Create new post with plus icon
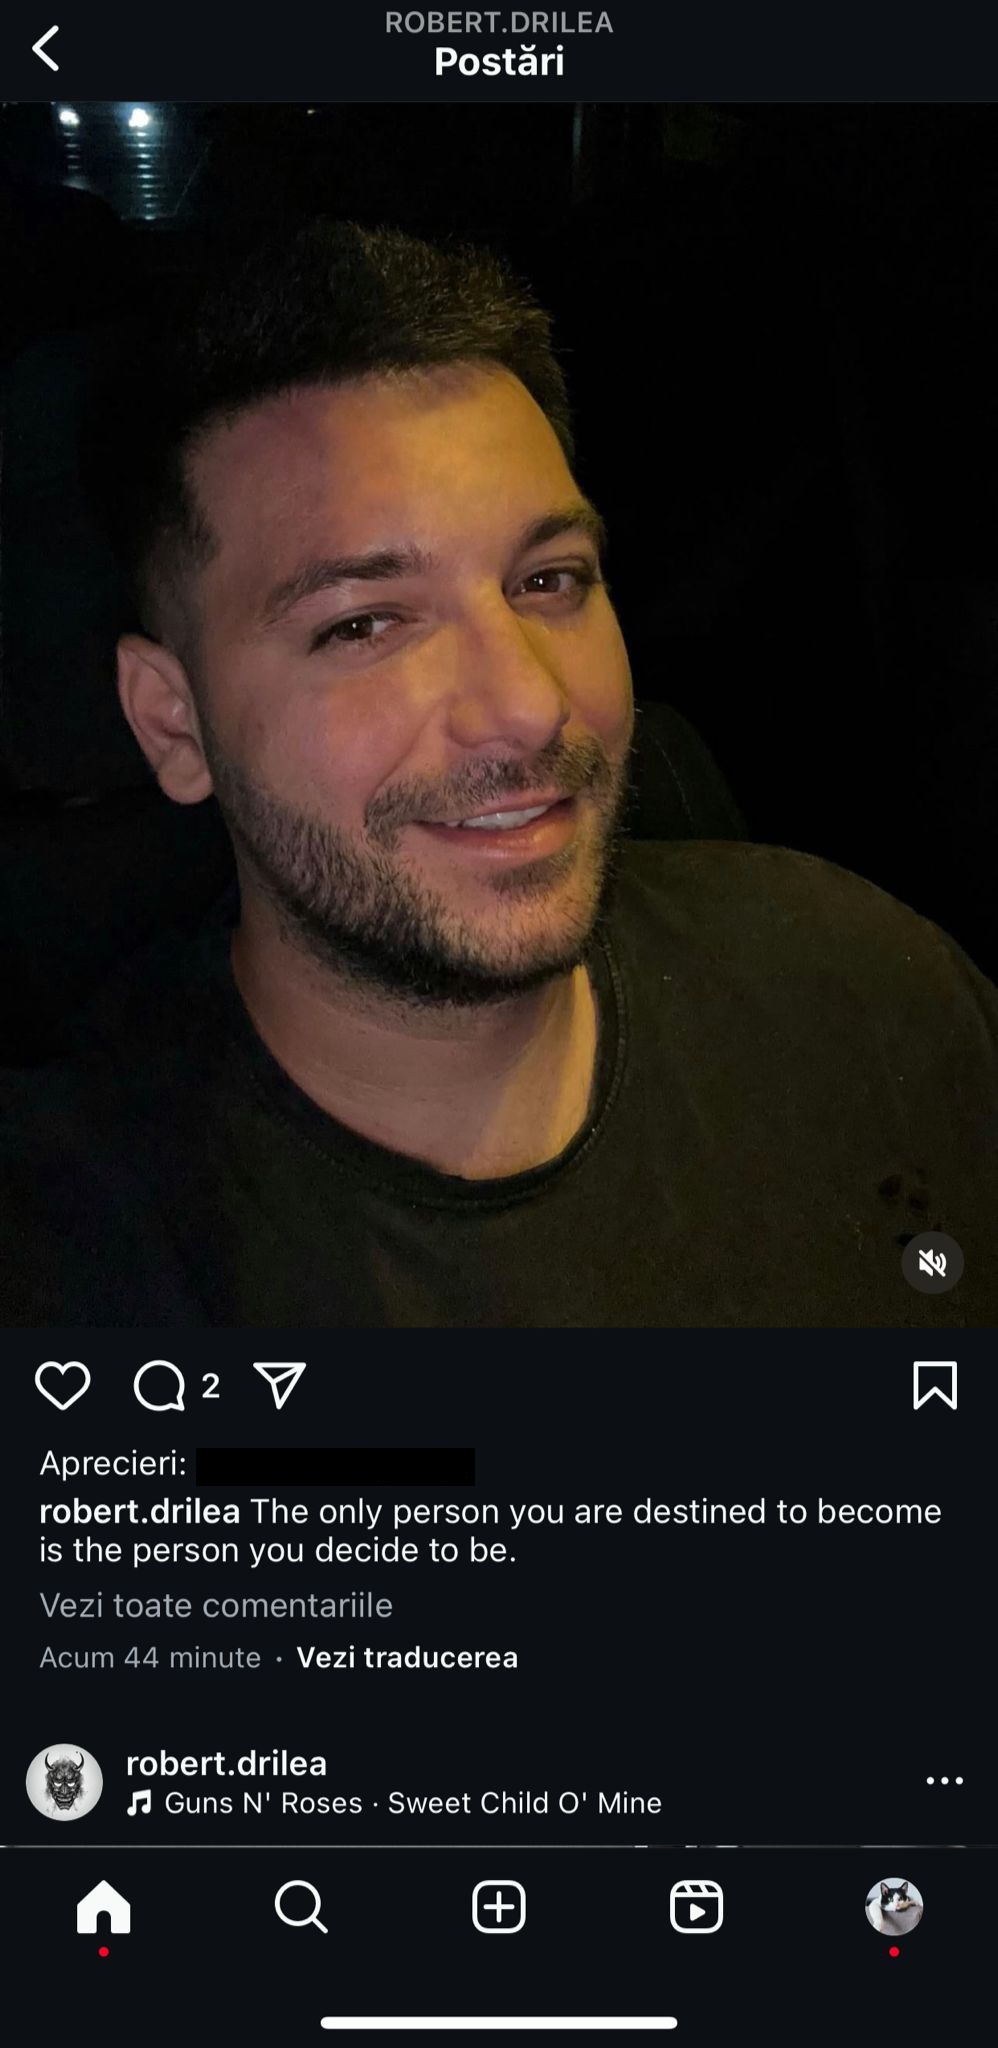 point(498,1907)
